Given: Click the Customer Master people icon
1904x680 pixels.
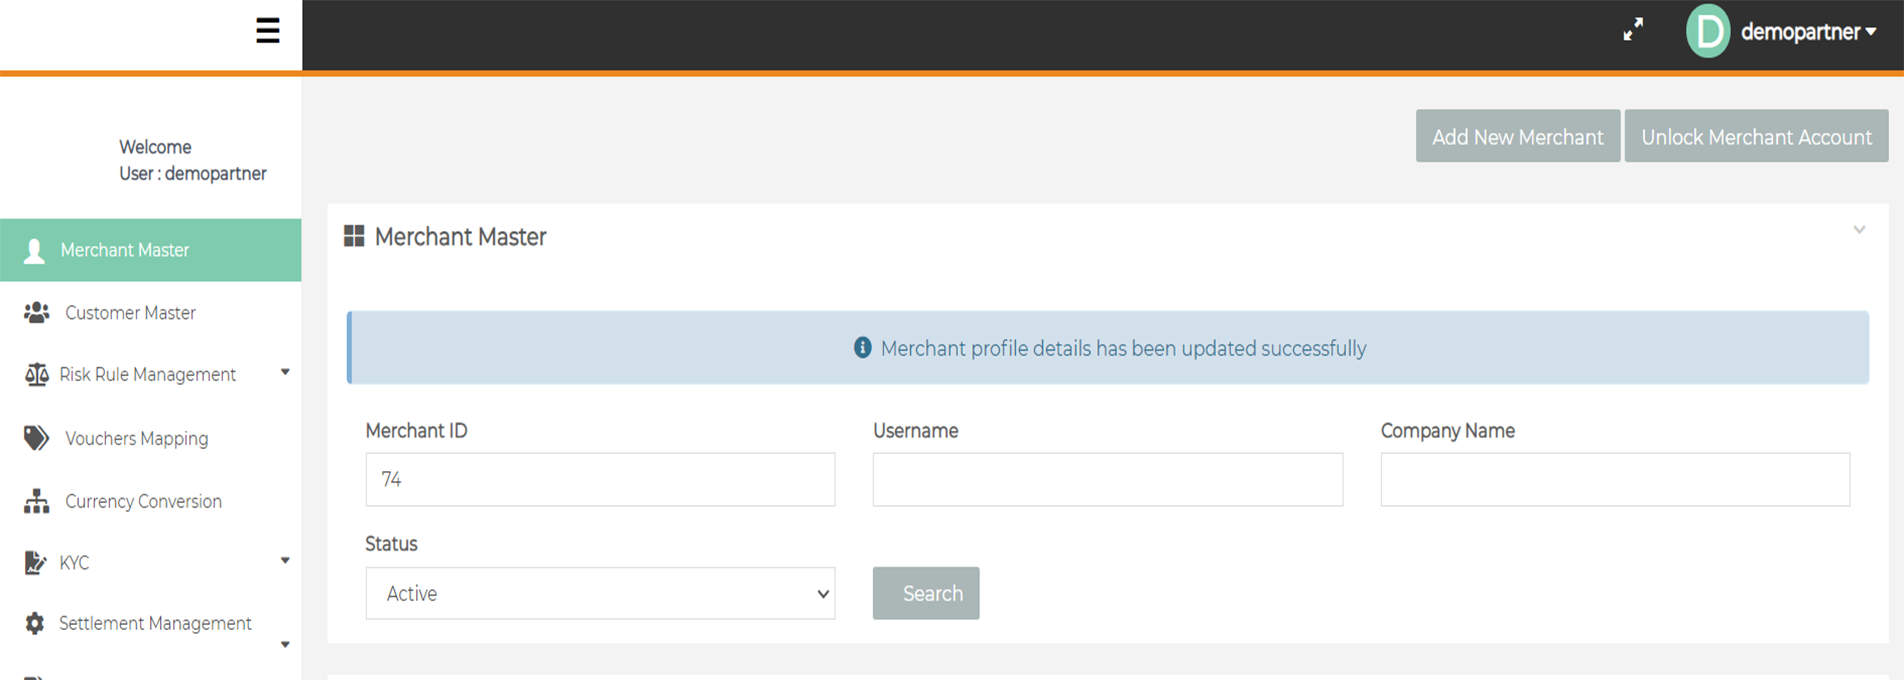Looking at the screenshot, I should pyautogui.click(x=37, y=313).
